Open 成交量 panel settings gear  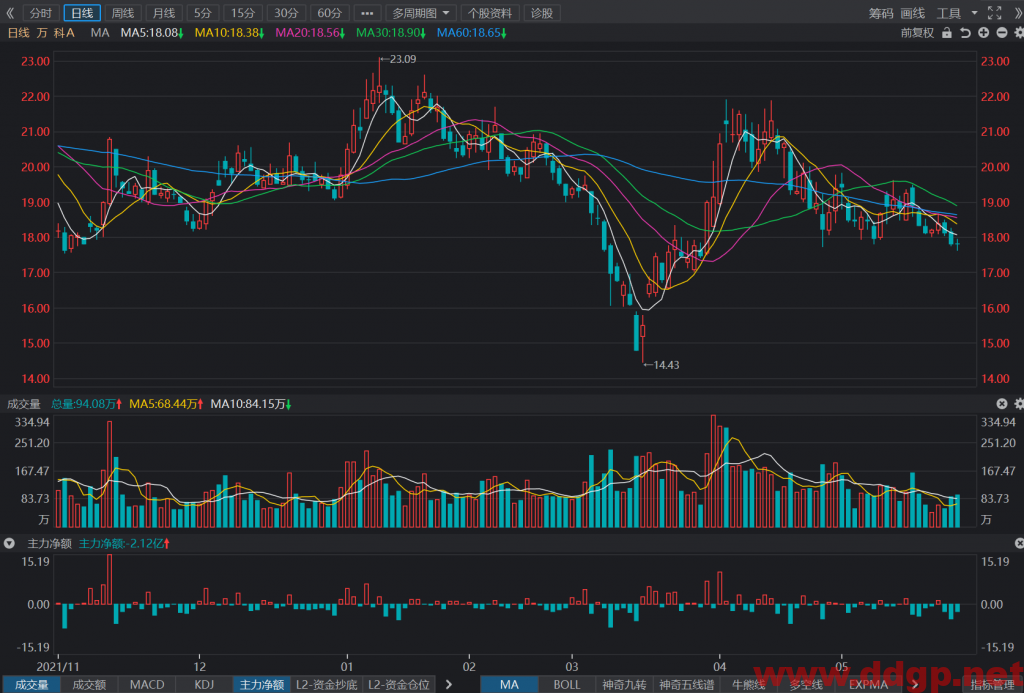click(1019, 404)
